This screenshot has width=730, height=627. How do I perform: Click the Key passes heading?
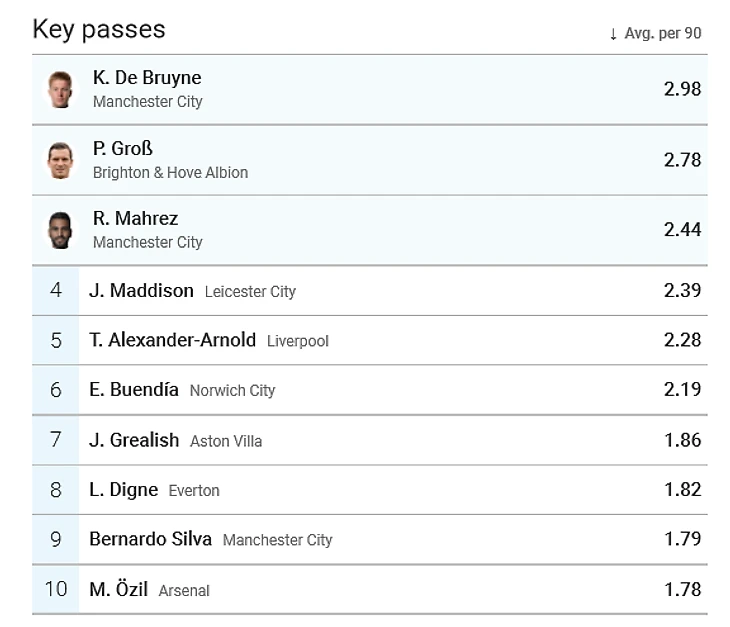click(x=99, y=29)
